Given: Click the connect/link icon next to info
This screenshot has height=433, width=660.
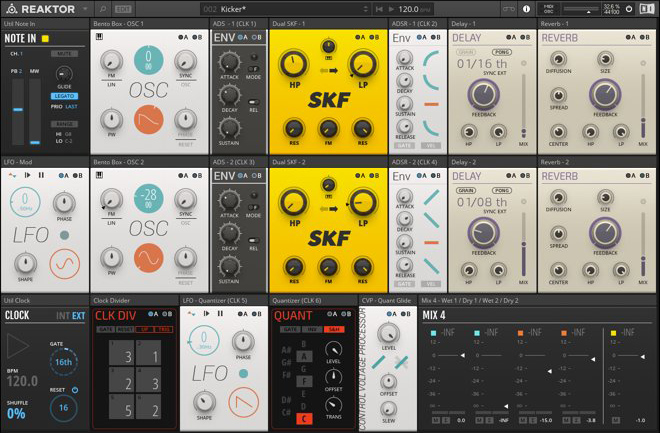Looking at the screenshot, I should point(508,9).
